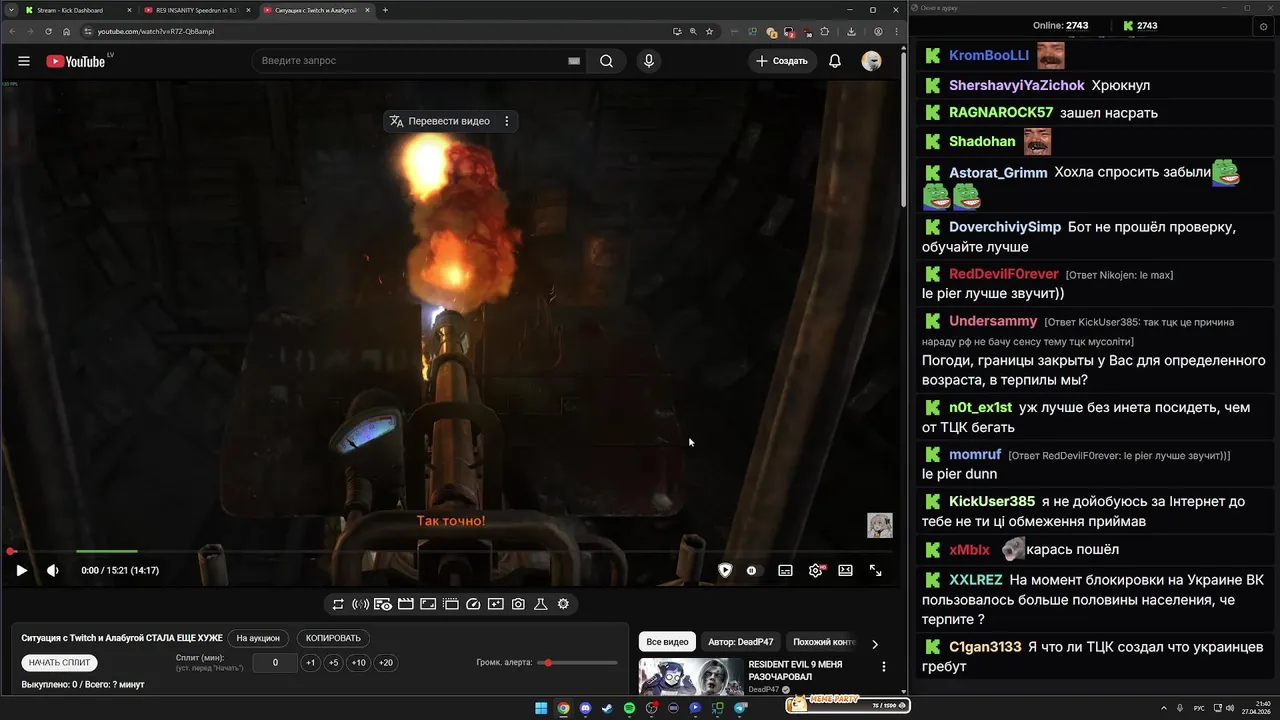Click the YouTube search magnifier button
This screenshot has height=720, width=1280.
[606, 61]
